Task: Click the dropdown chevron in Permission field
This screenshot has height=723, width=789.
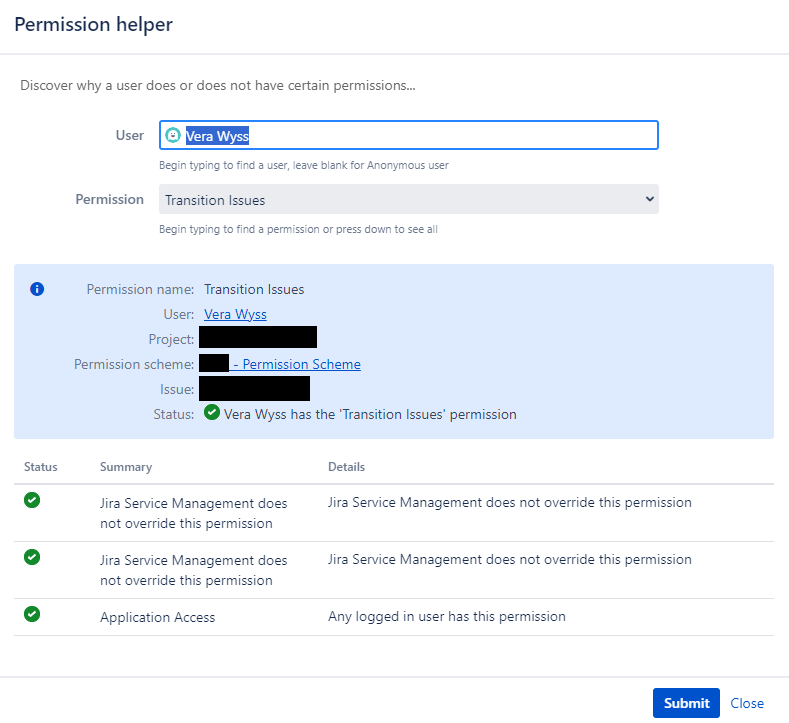Action: click(x=650, y=199)
